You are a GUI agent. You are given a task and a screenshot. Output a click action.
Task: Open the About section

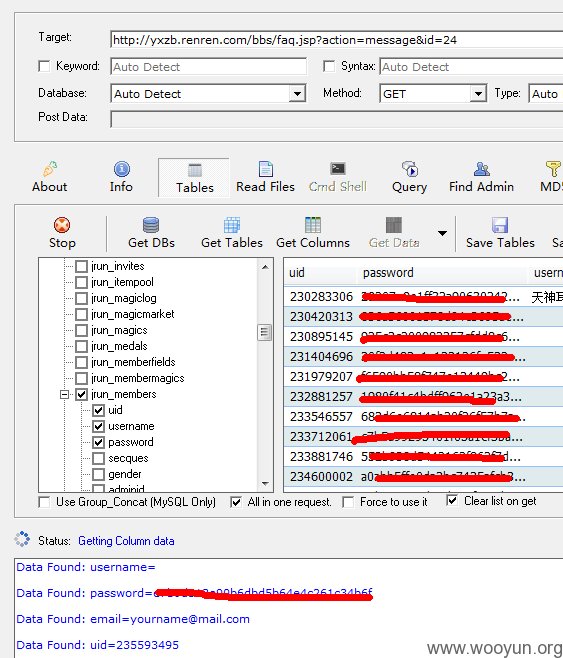coord(50,177)
